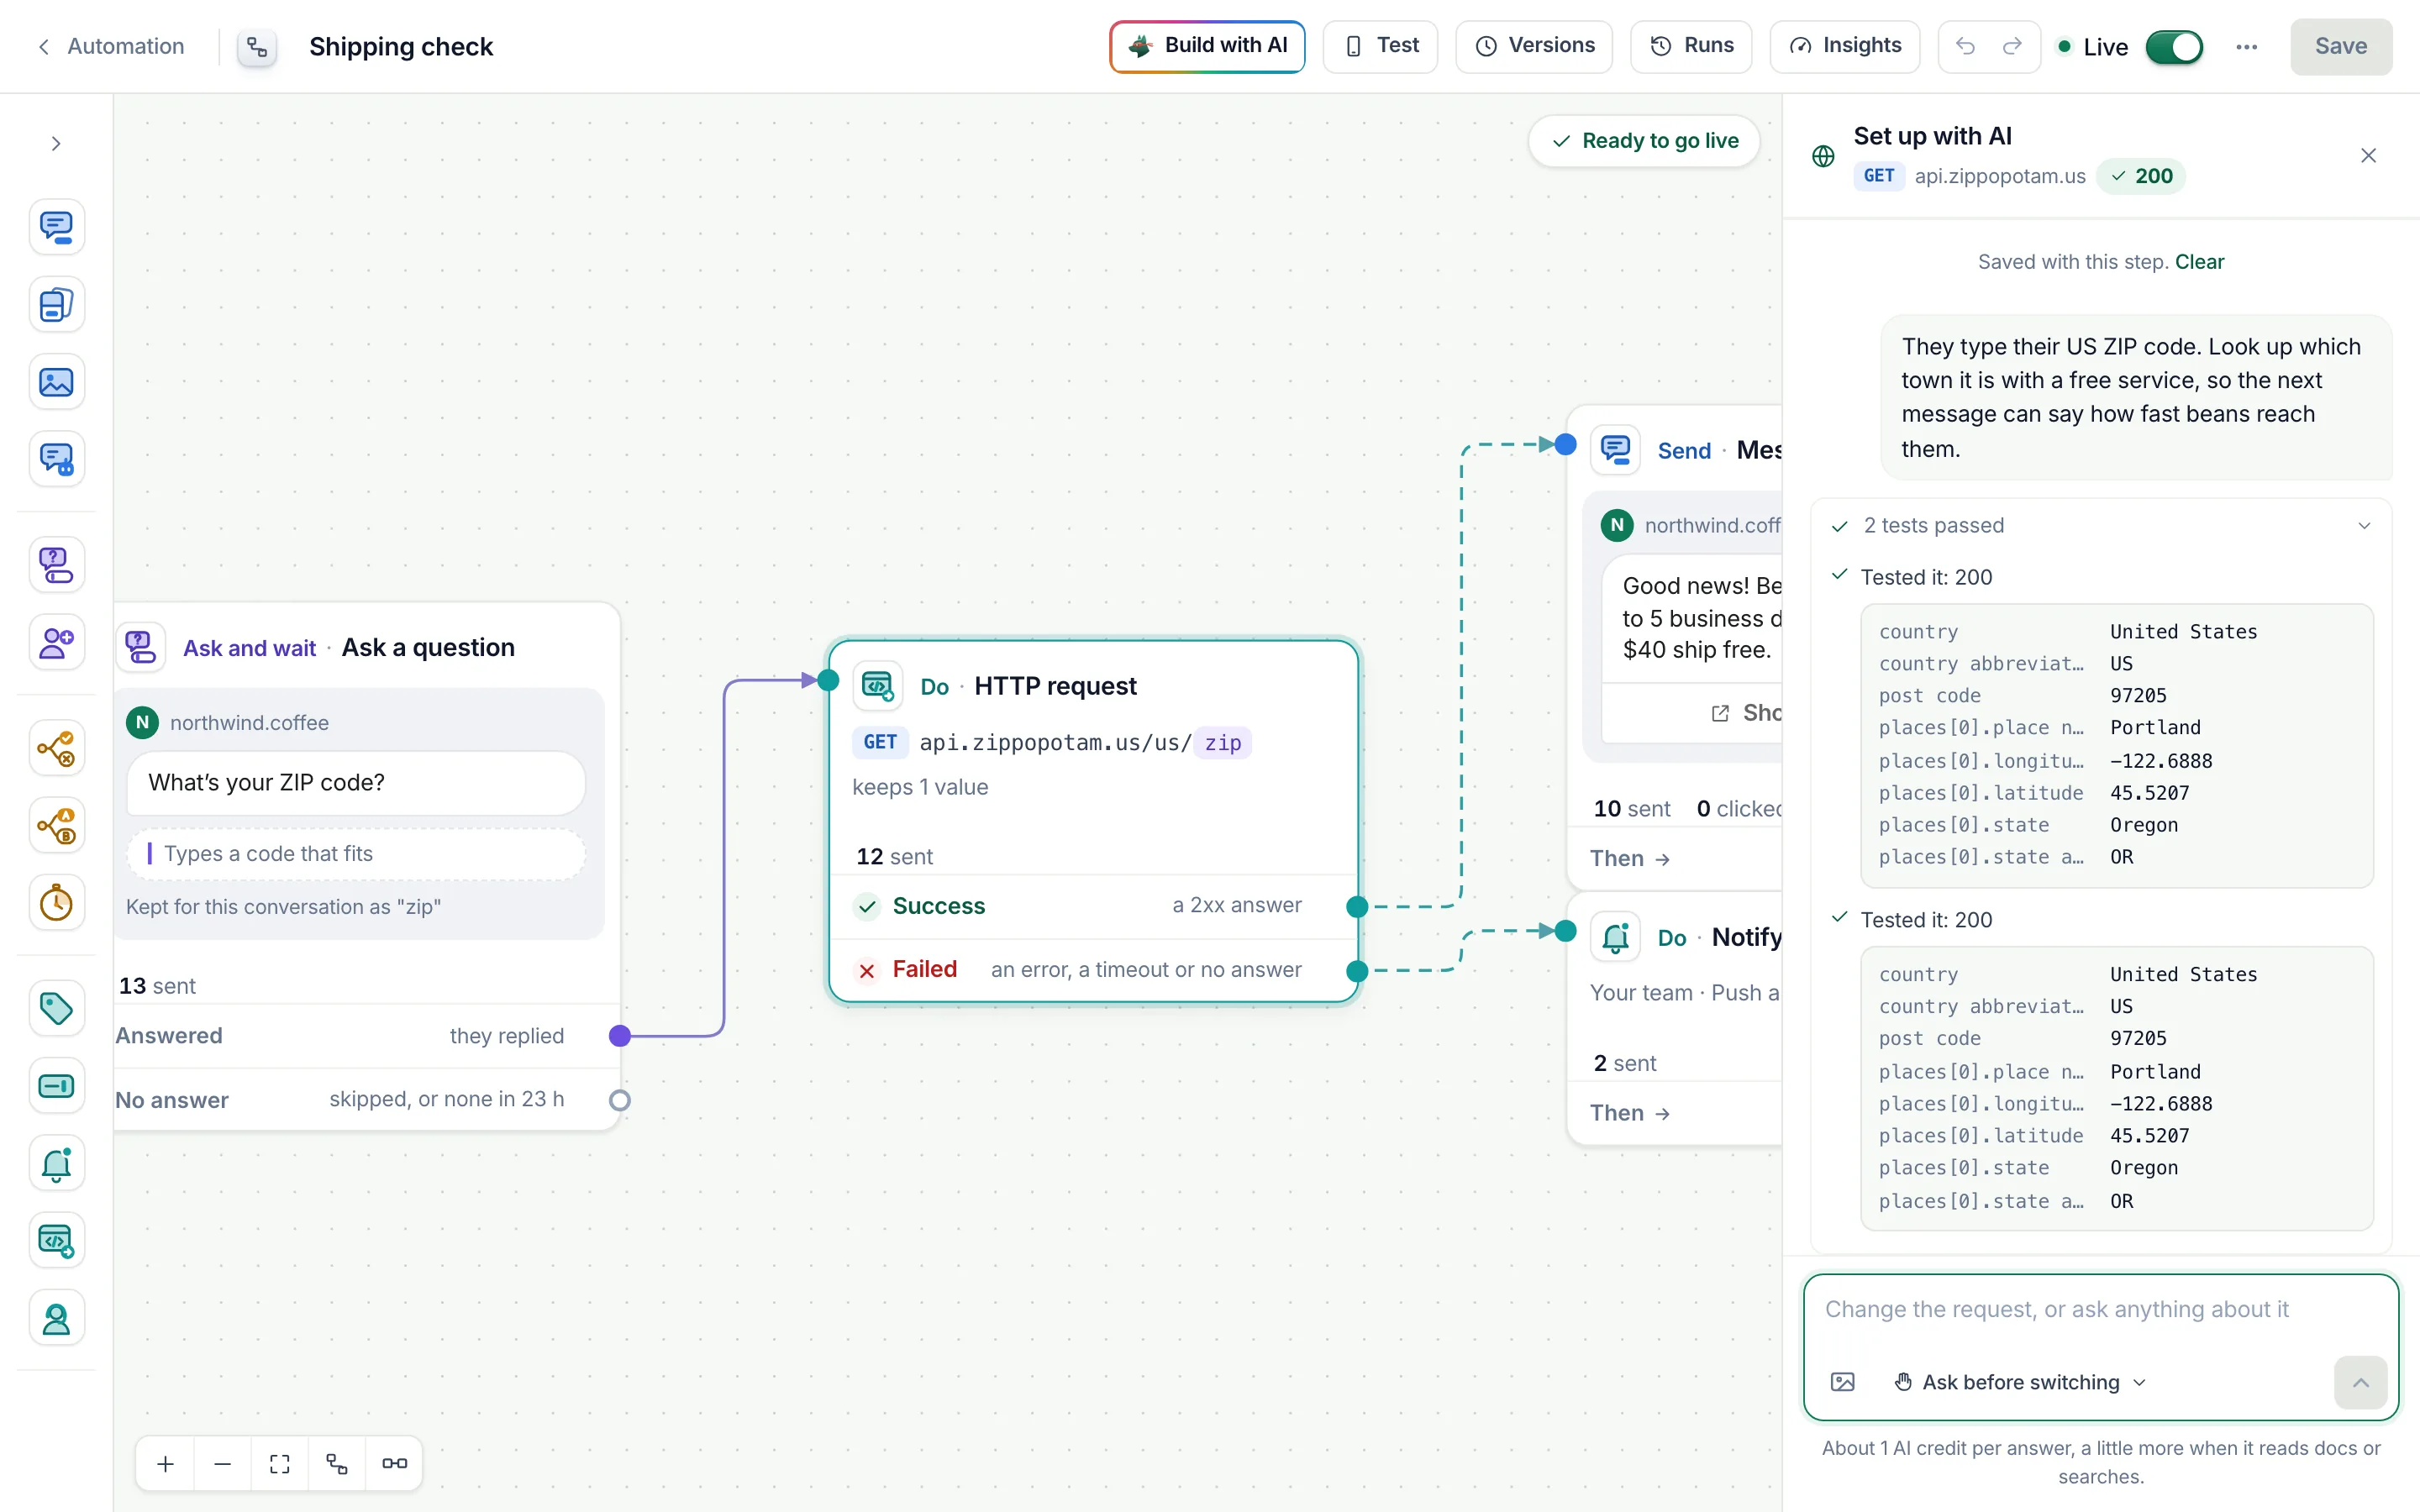Screen dimensions: 2420x1512
Task: Click Build with AI button
Action: point(1207,46)
